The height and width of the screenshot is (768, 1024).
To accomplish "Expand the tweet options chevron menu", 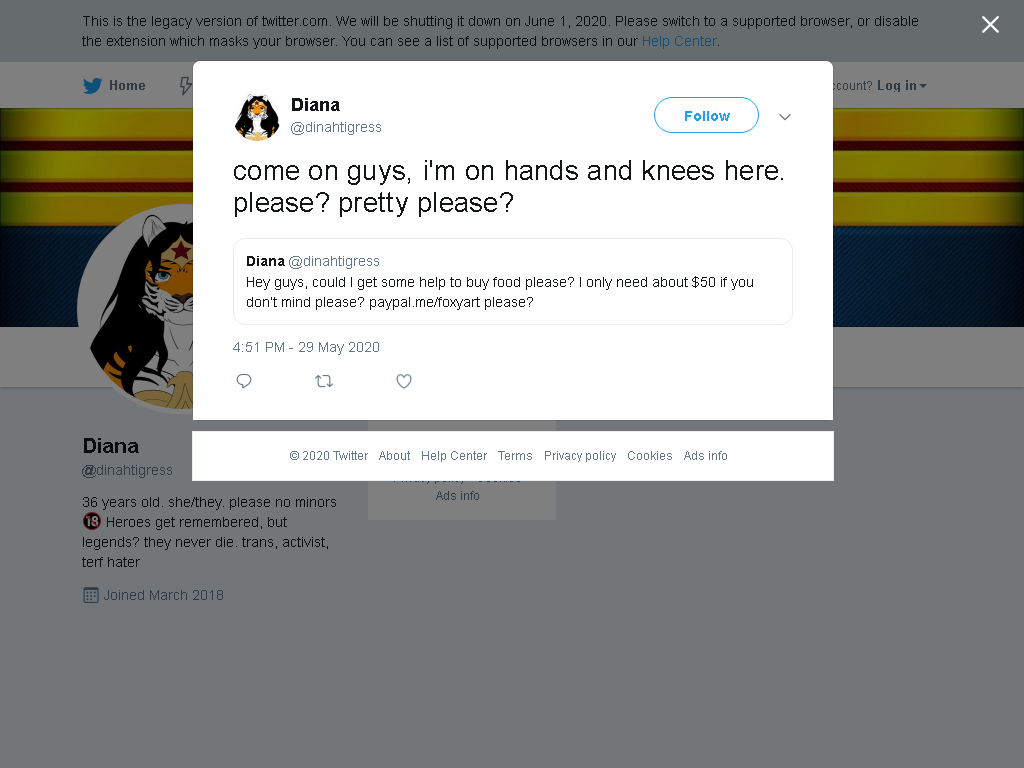I will [785, 117].
